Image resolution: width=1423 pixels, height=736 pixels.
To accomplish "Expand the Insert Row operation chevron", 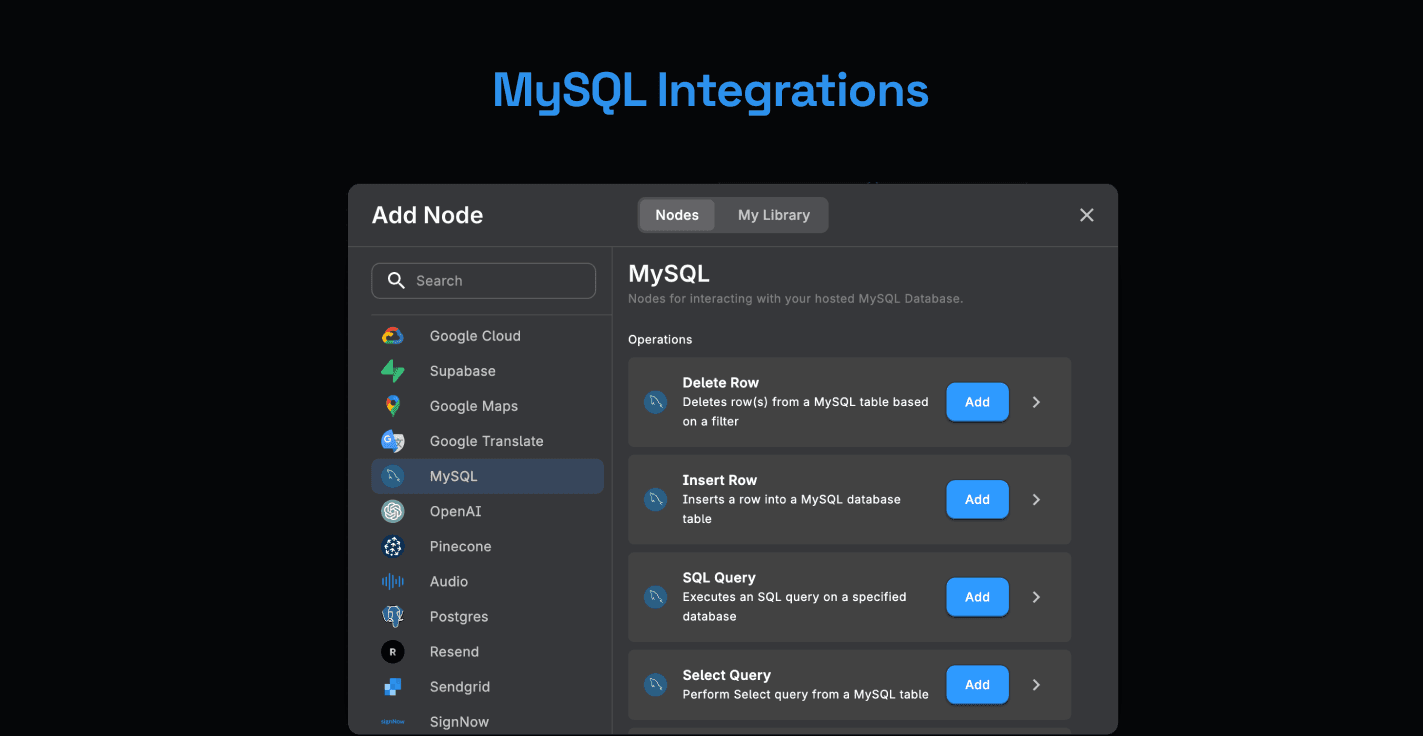I will click(1036, 499).
